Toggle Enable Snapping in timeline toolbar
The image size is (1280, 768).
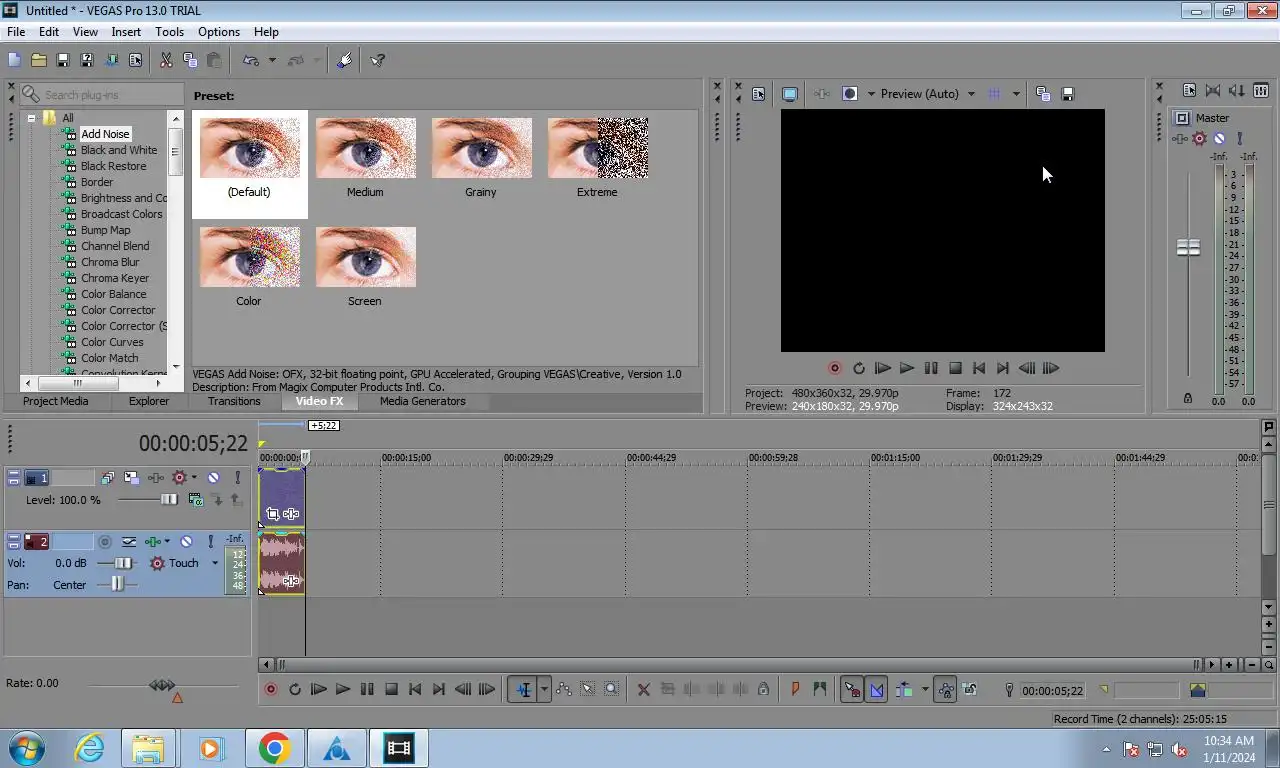(x=852, y=689)
